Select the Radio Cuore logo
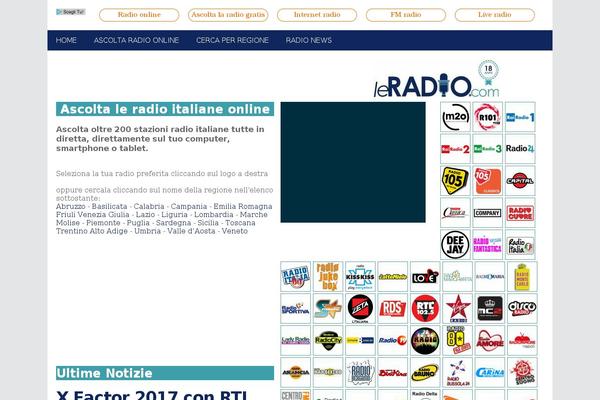The width and height of the screenshot is (600, 400). click(x=520, y=213)
